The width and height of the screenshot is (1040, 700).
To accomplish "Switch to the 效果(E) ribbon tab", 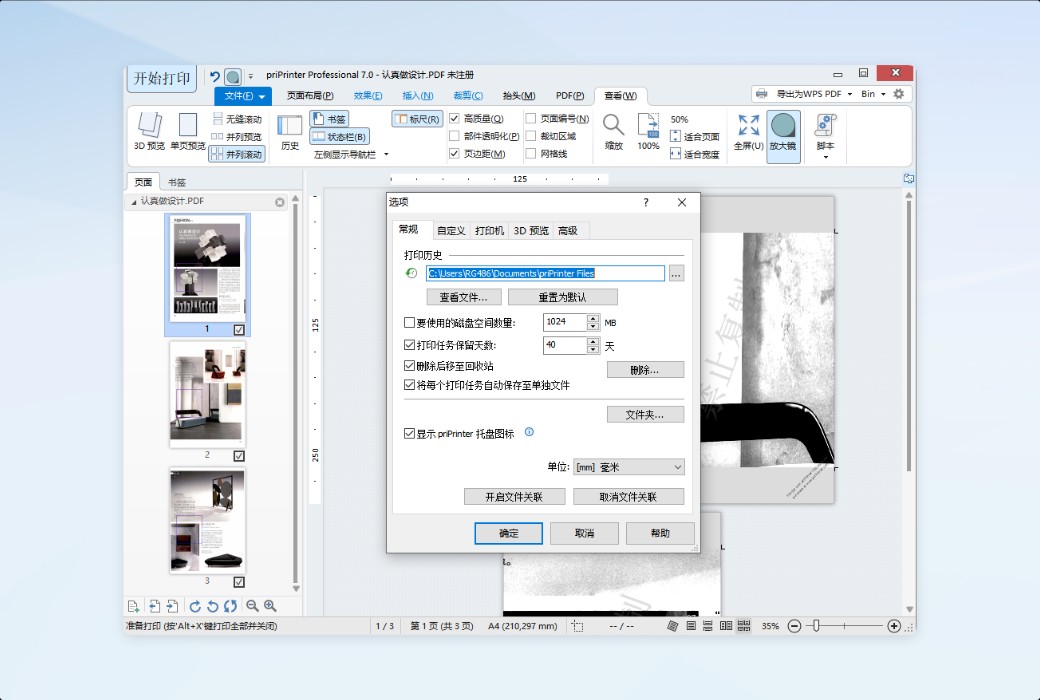I will click(368, 96).
